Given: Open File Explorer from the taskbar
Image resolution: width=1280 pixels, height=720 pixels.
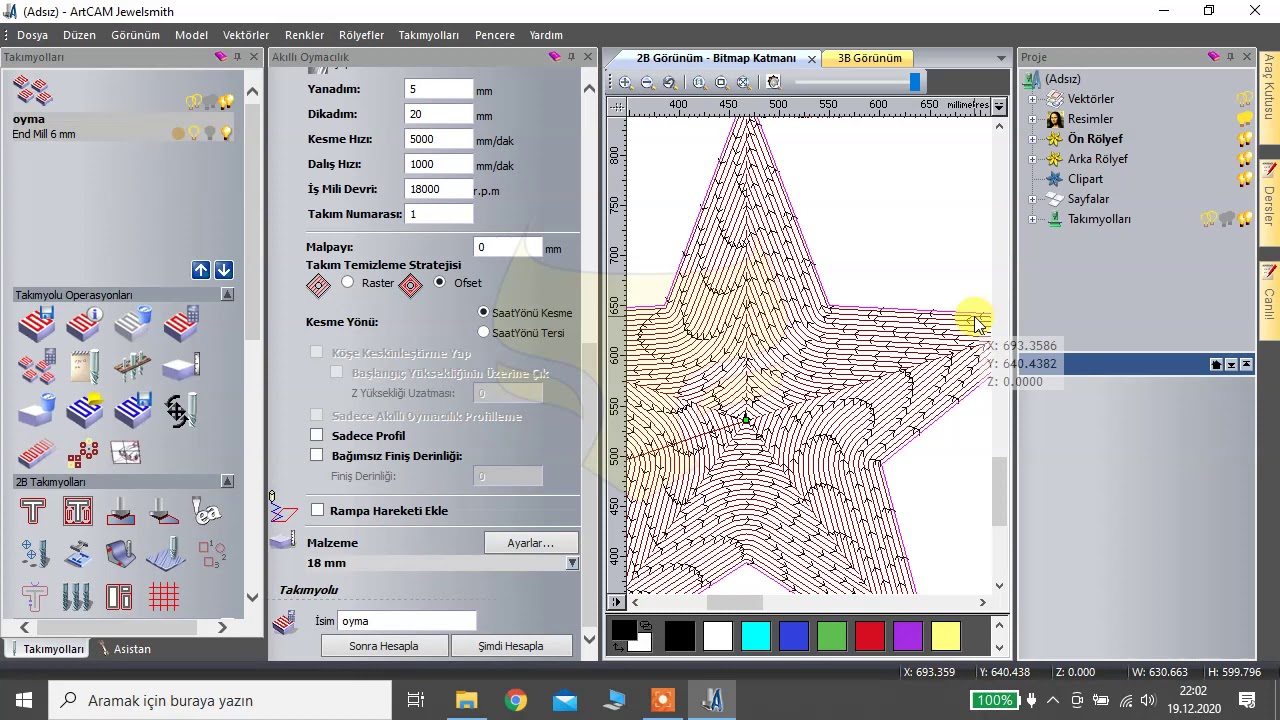Looking at the screenshot, I should click(x=467, y=700).
